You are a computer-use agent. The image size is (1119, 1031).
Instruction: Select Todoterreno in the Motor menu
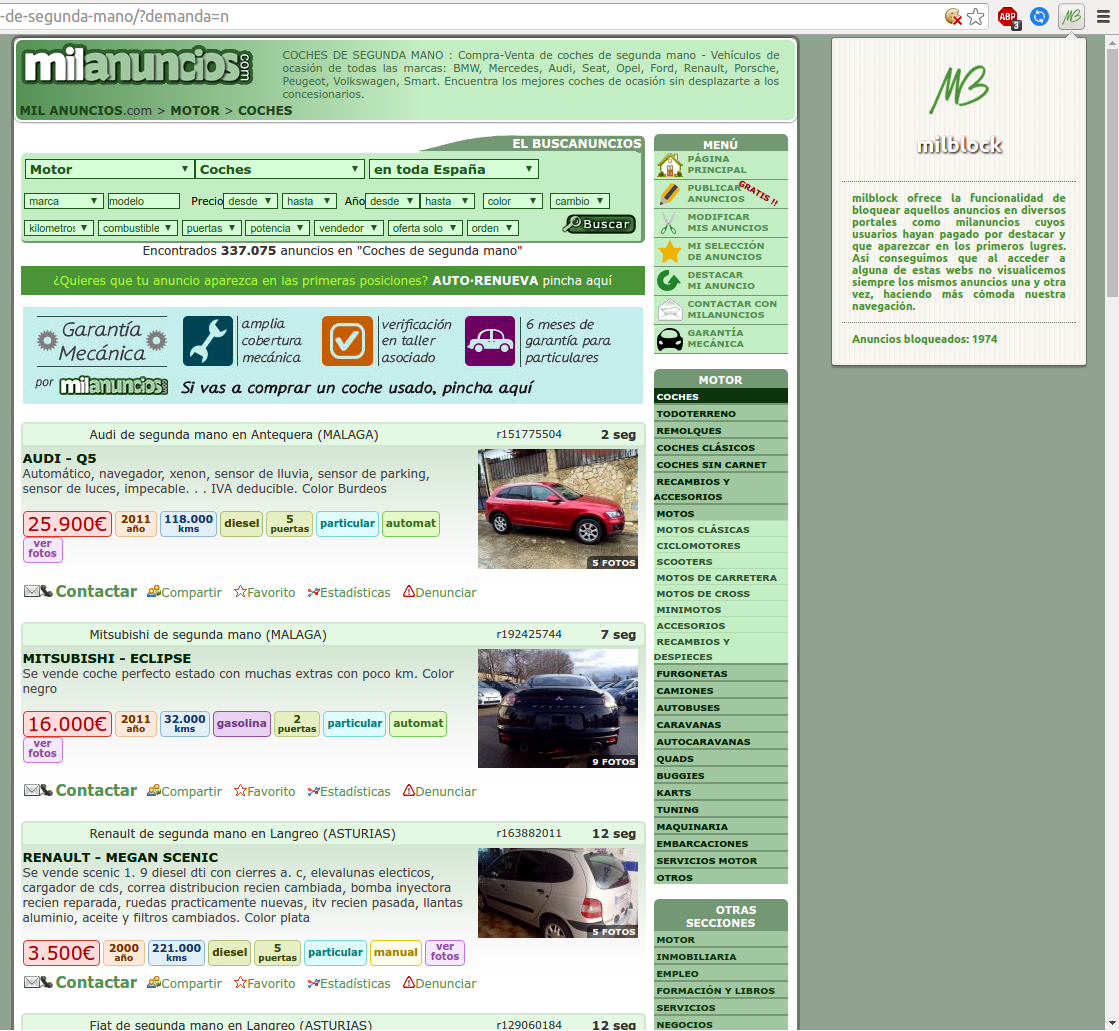tap(696, 414)
